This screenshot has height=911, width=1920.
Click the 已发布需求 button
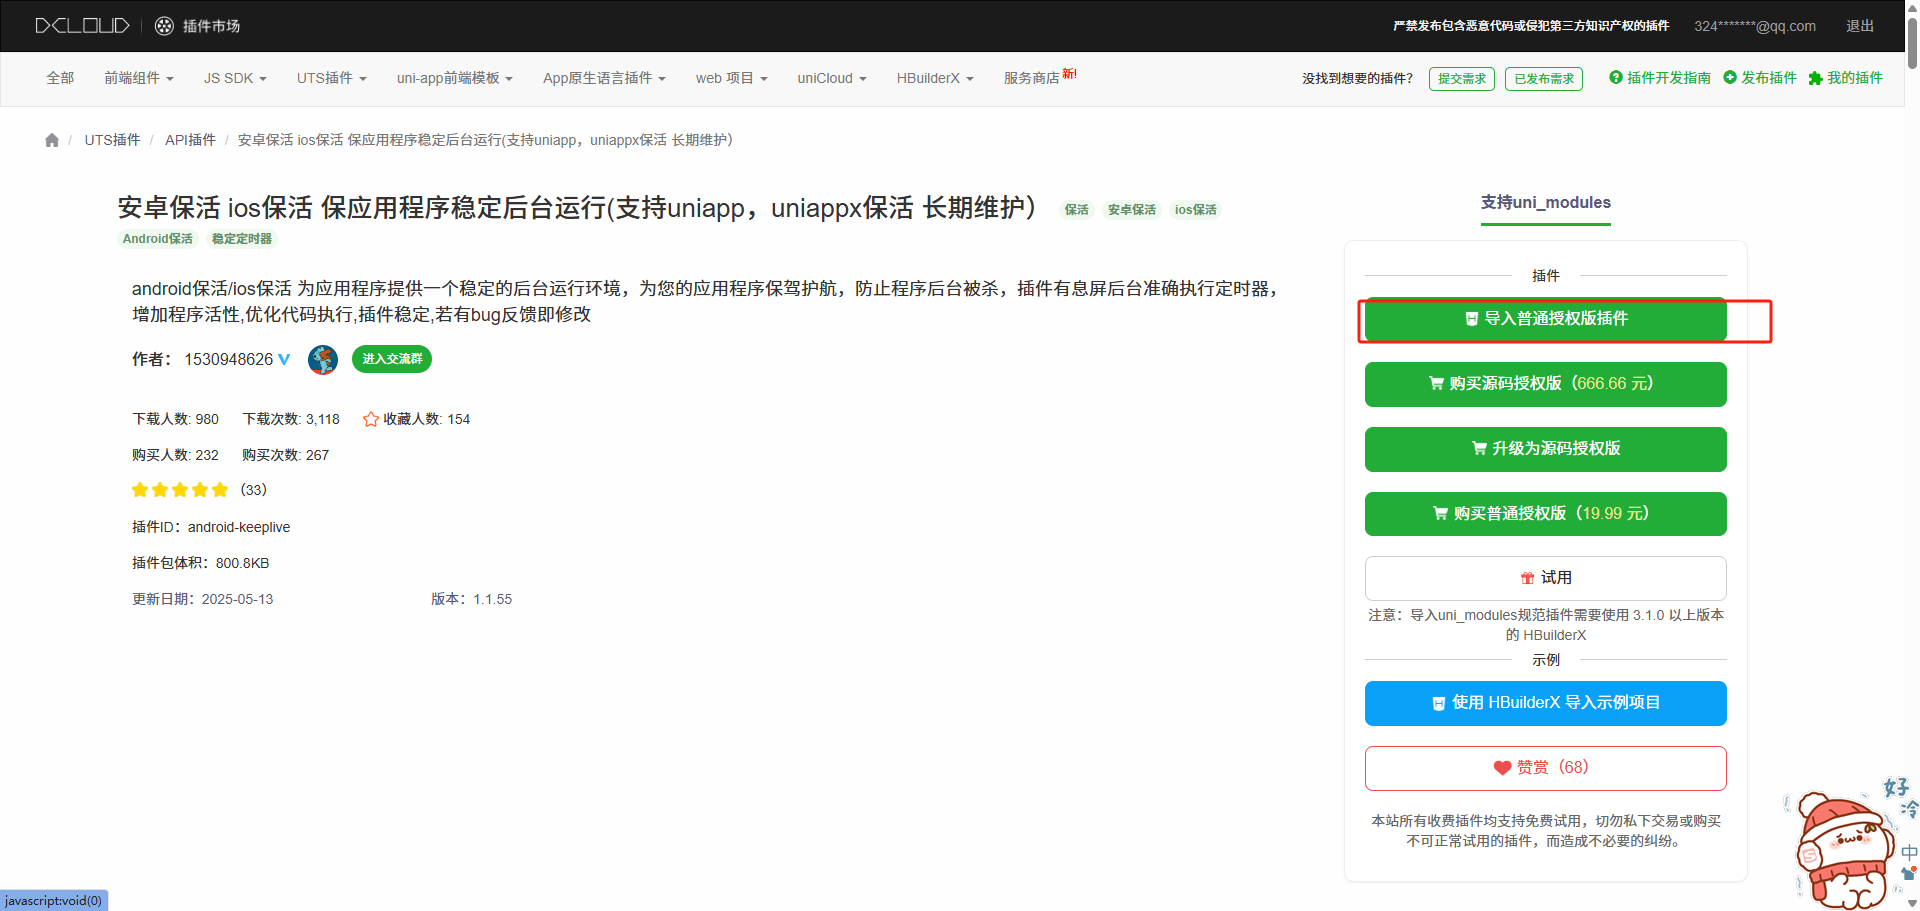click(1544, 79)
